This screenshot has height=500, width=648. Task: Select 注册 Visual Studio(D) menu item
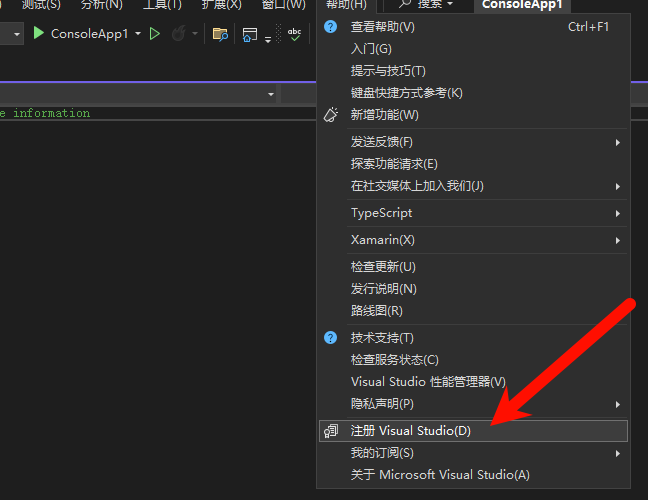(x=473, y=431)
